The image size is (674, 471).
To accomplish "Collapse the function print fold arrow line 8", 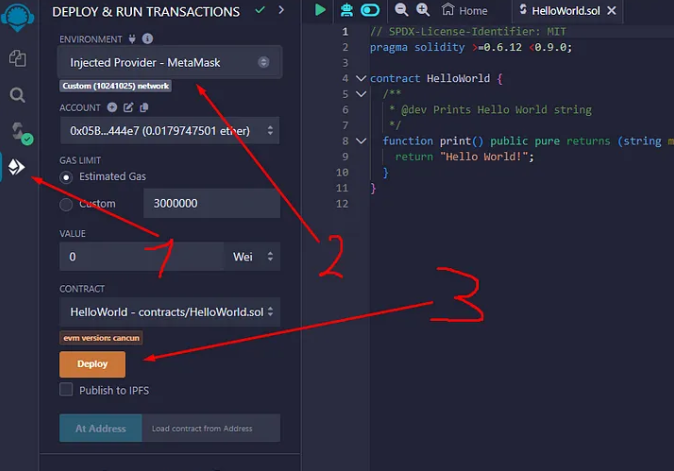I will point(361,141).
